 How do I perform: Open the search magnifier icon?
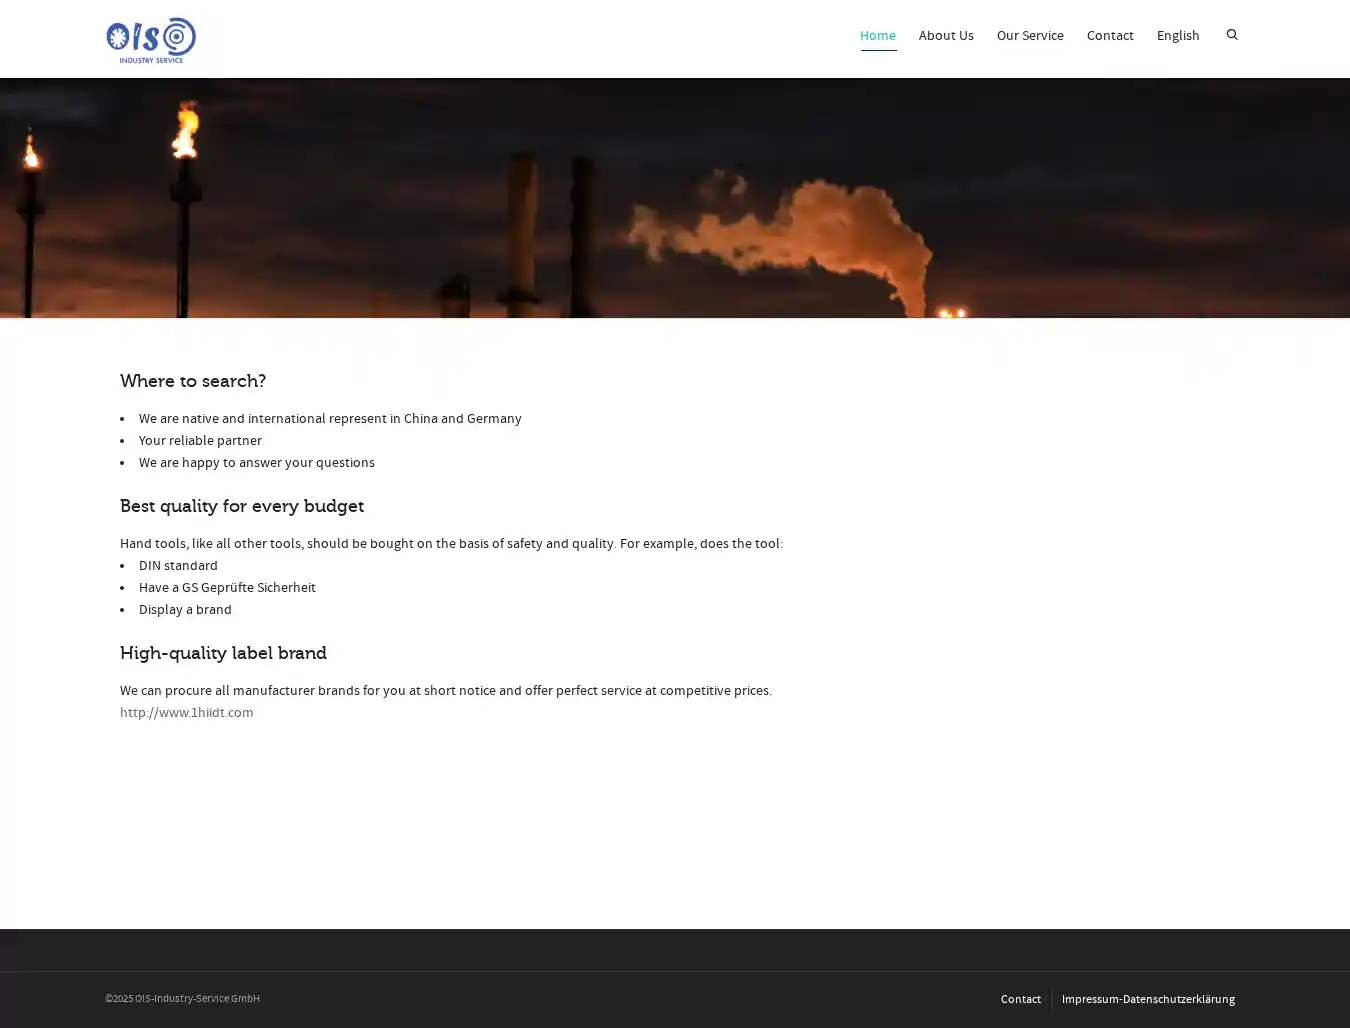(x=1232, y=35)
